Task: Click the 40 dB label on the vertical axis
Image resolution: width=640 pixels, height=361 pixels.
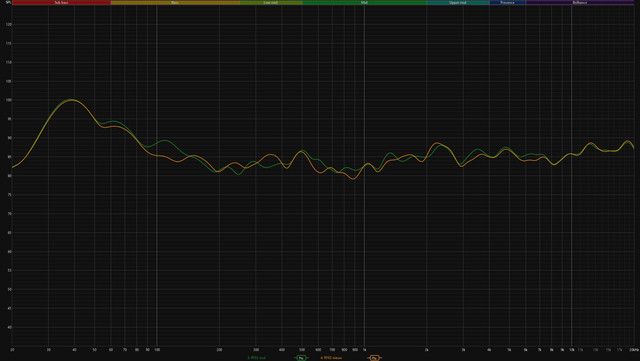Action: pyautogui.click(x=9, y=327)
